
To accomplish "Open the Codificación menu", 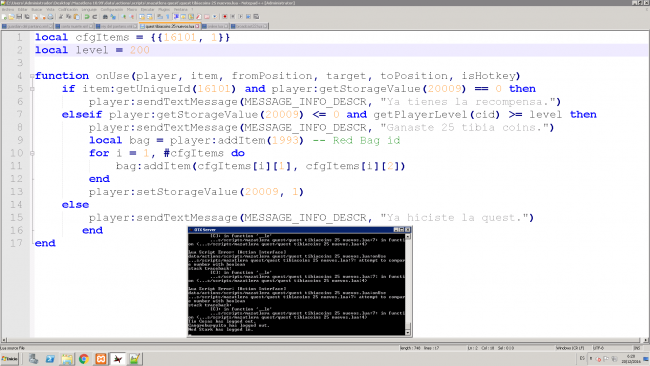I will (x=68, y=10).
